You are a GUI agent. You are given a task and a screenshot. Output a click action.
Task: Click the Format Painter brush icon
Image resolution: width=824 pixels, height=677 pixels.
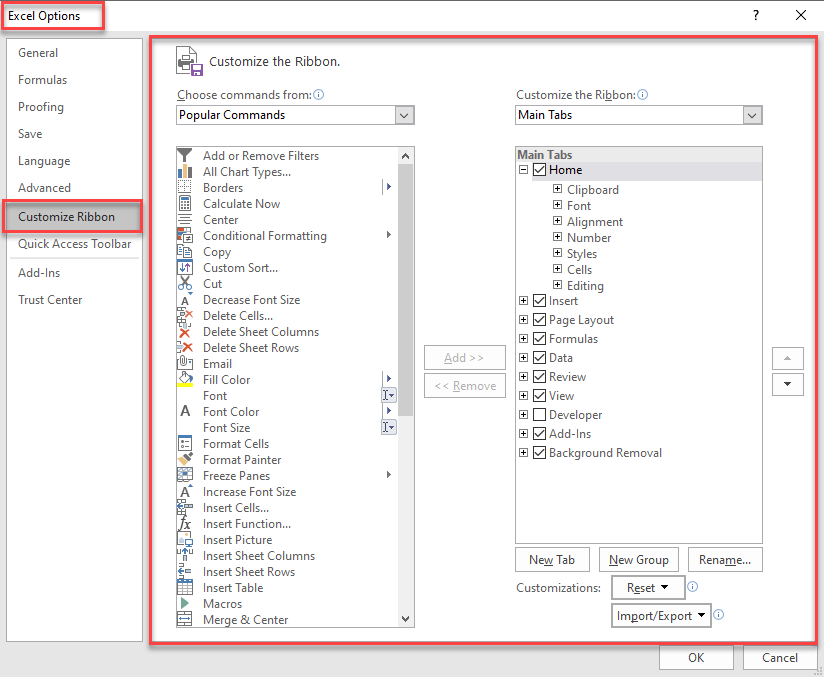184,459
